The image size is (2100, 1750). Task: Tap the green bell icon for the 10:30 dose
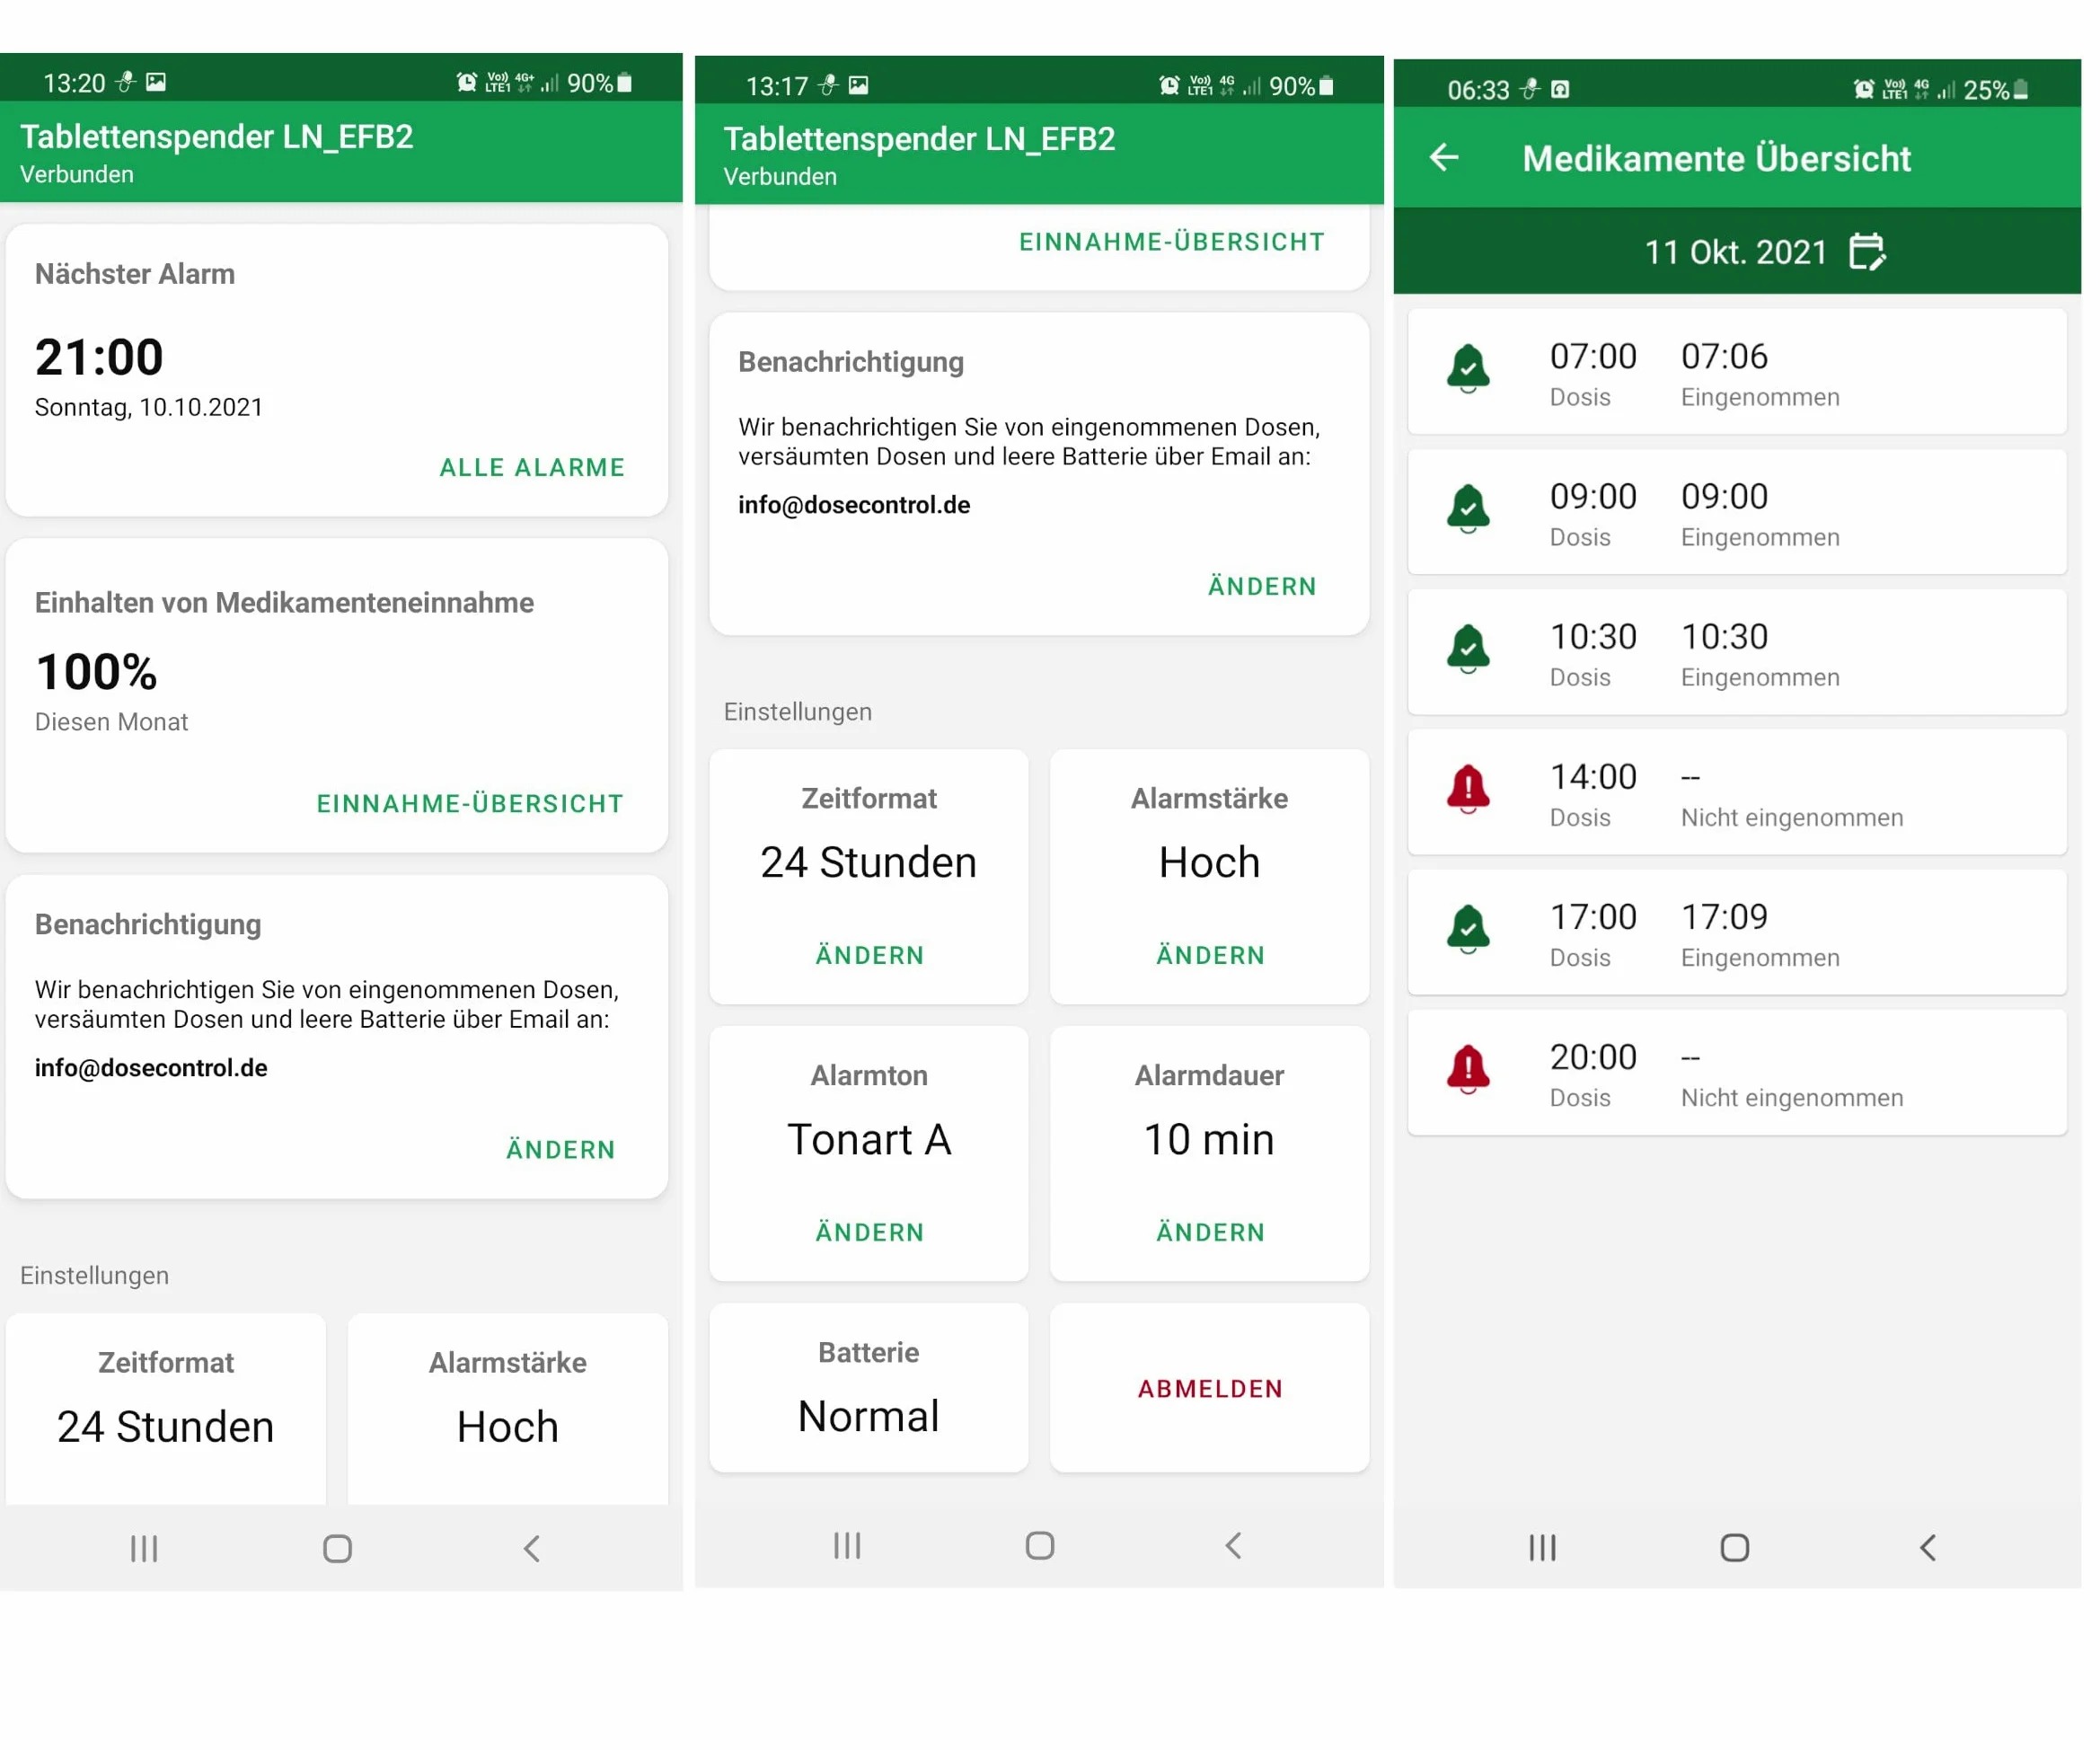pyautogui.click(x=1468, y=649)
